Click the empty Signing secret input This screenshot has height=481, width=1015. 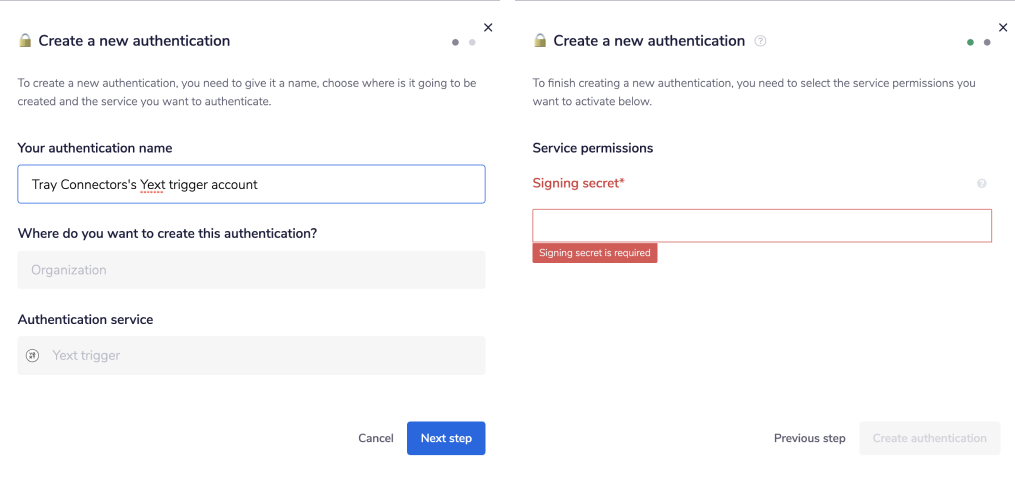761,226
